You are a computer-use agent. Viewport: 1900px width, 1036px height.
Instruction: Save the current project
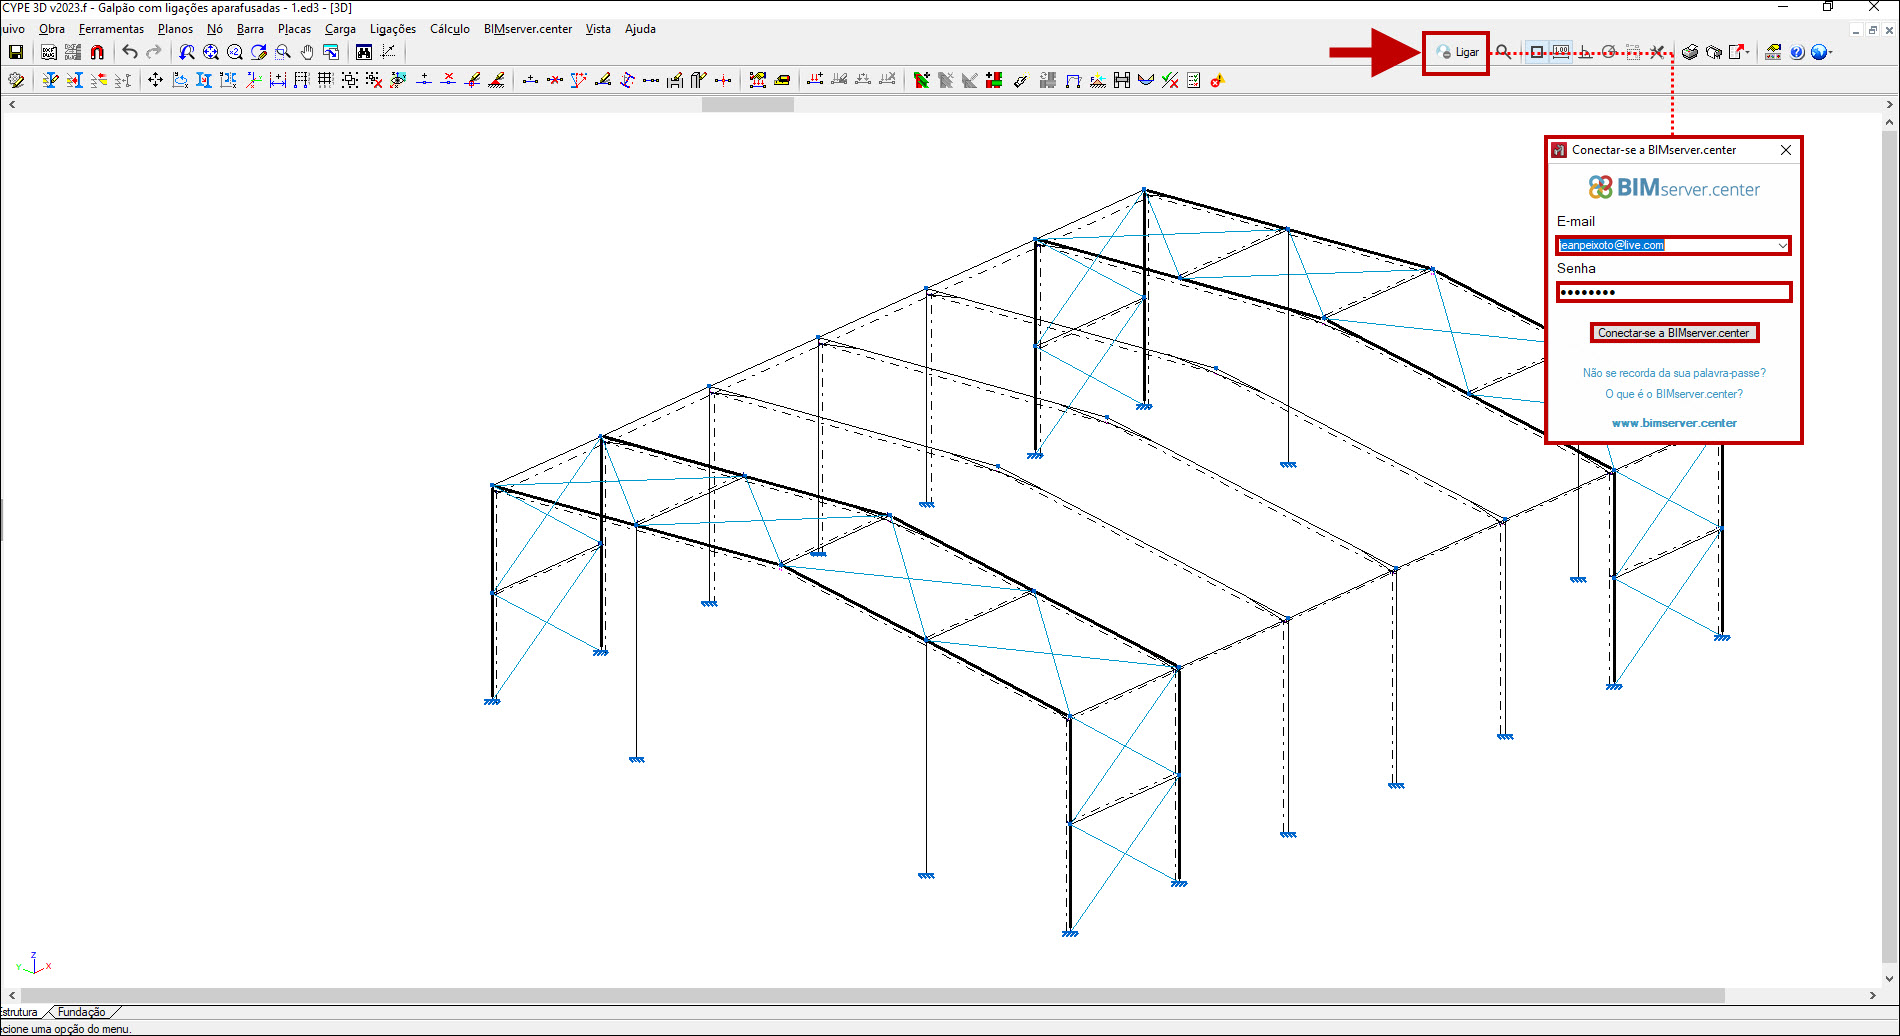coord(15,52)
